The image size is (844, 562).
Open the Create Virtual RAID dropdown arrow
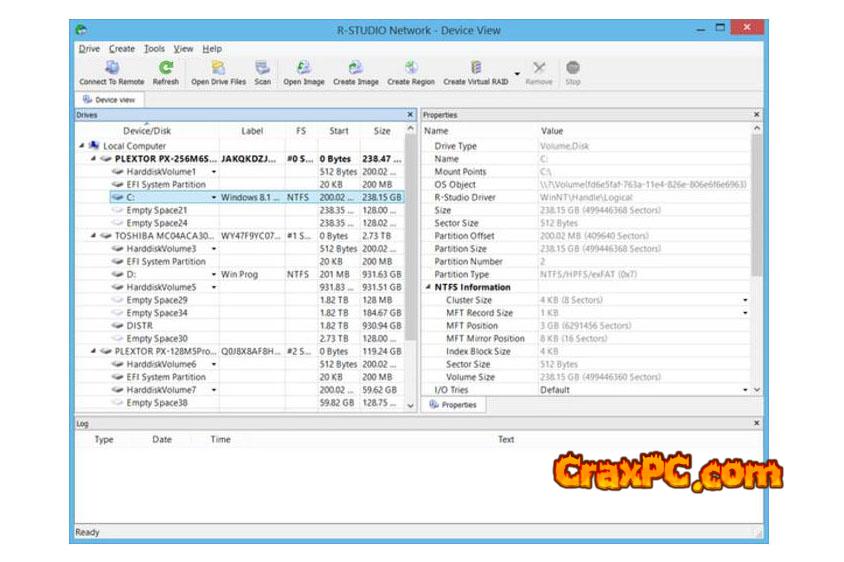point(517,74)
